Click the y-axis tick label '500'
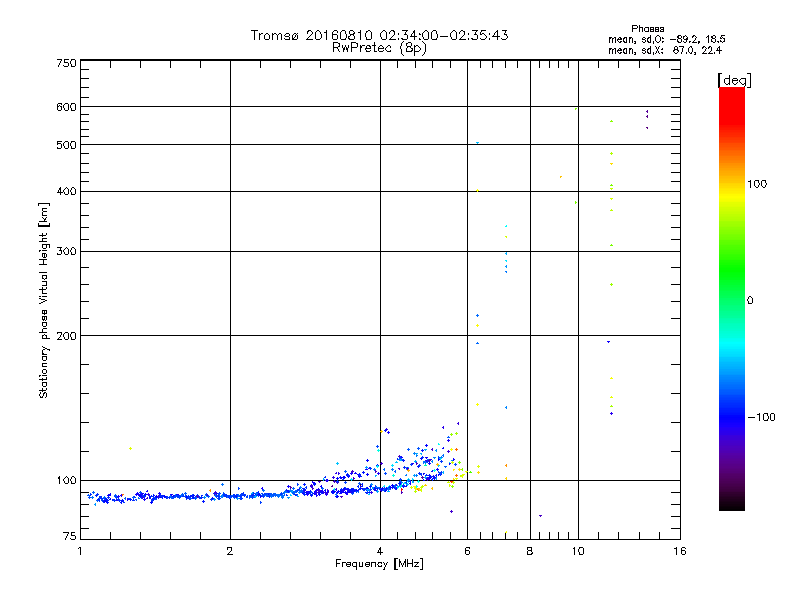This screenshot has width=800, height=600. coord(66,145)
